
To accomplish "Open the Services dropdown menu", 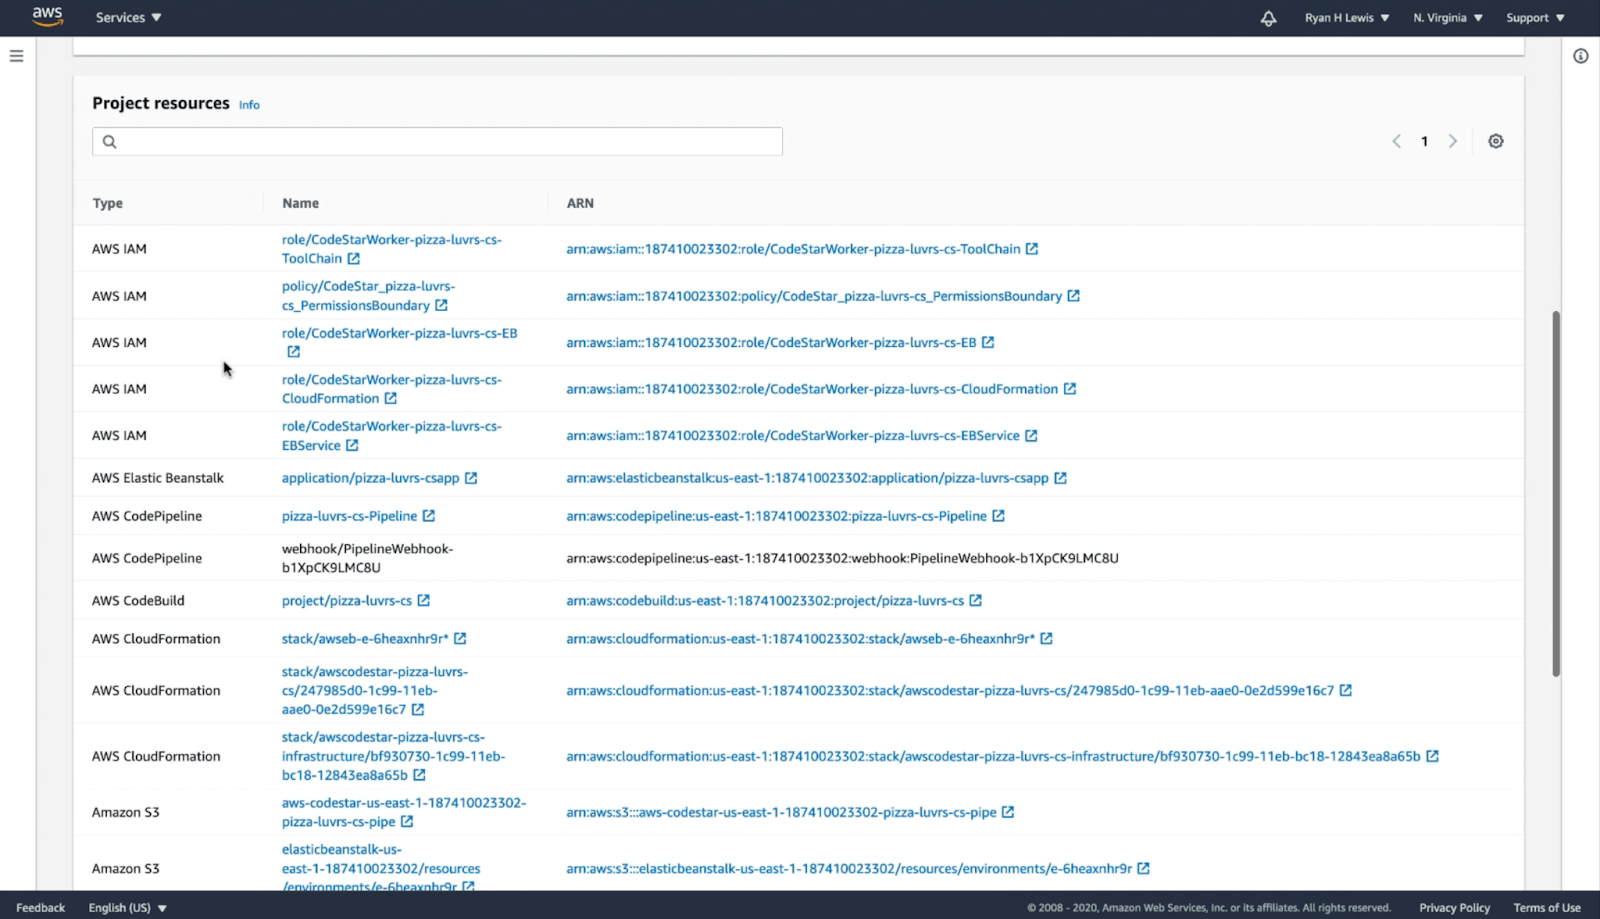I will click(128, 17).
